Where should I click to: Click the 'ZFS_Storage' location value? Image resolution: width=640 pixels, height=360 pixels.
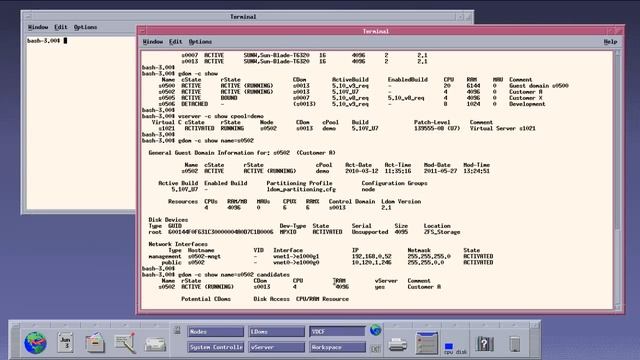point(442,232)
